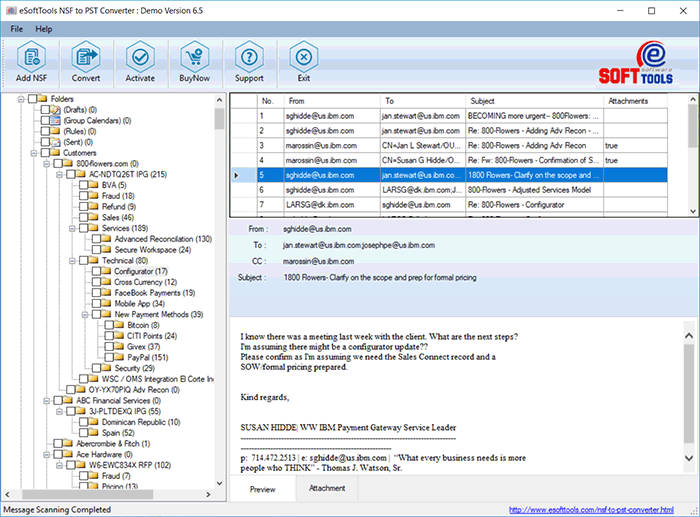
Task: Select the PayPal (151) folder icon
Action: [119, 357]
